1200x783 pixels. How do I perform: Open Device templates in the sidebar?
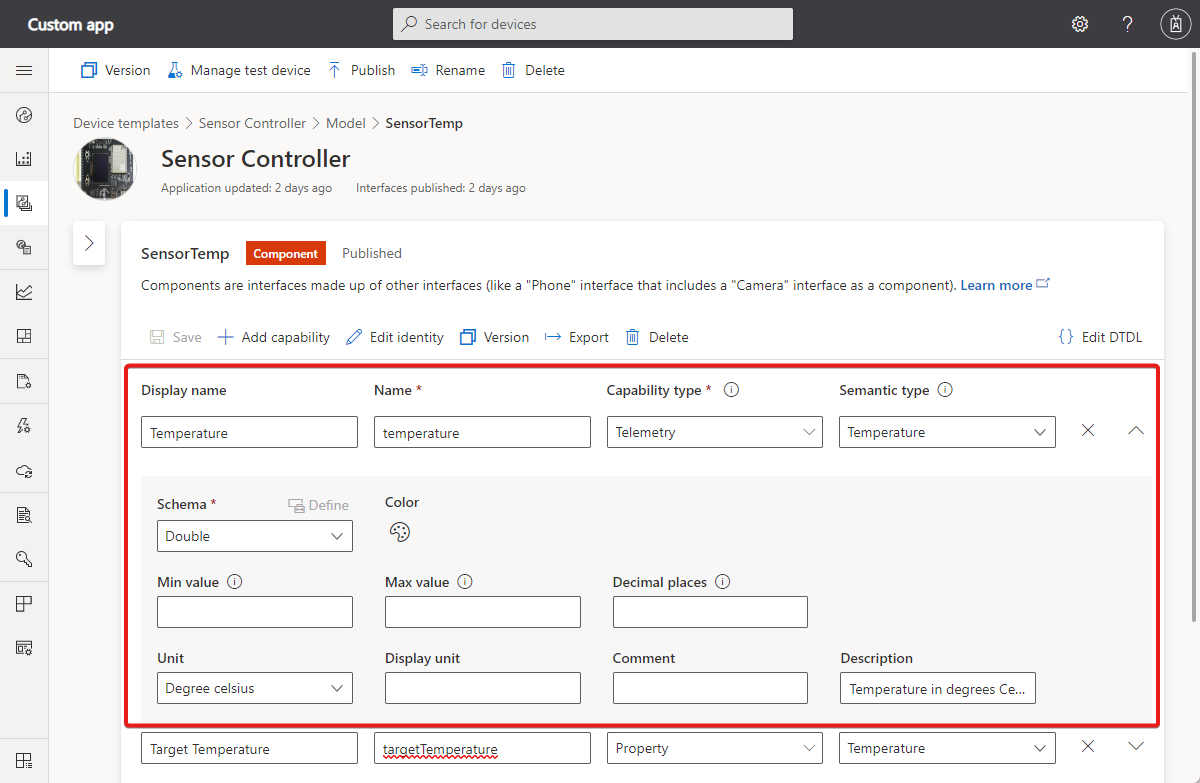point(24,203)
